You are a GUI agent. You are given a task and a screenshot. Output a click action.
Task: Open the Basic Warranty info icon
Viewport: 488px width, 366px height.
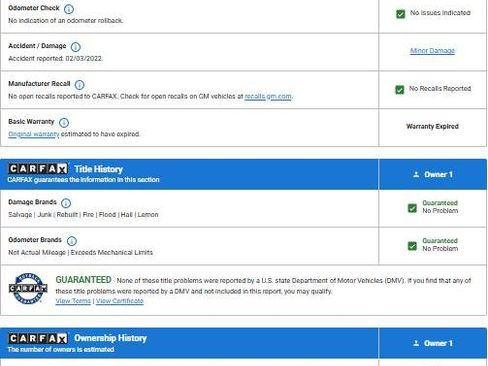click(64, 123)
